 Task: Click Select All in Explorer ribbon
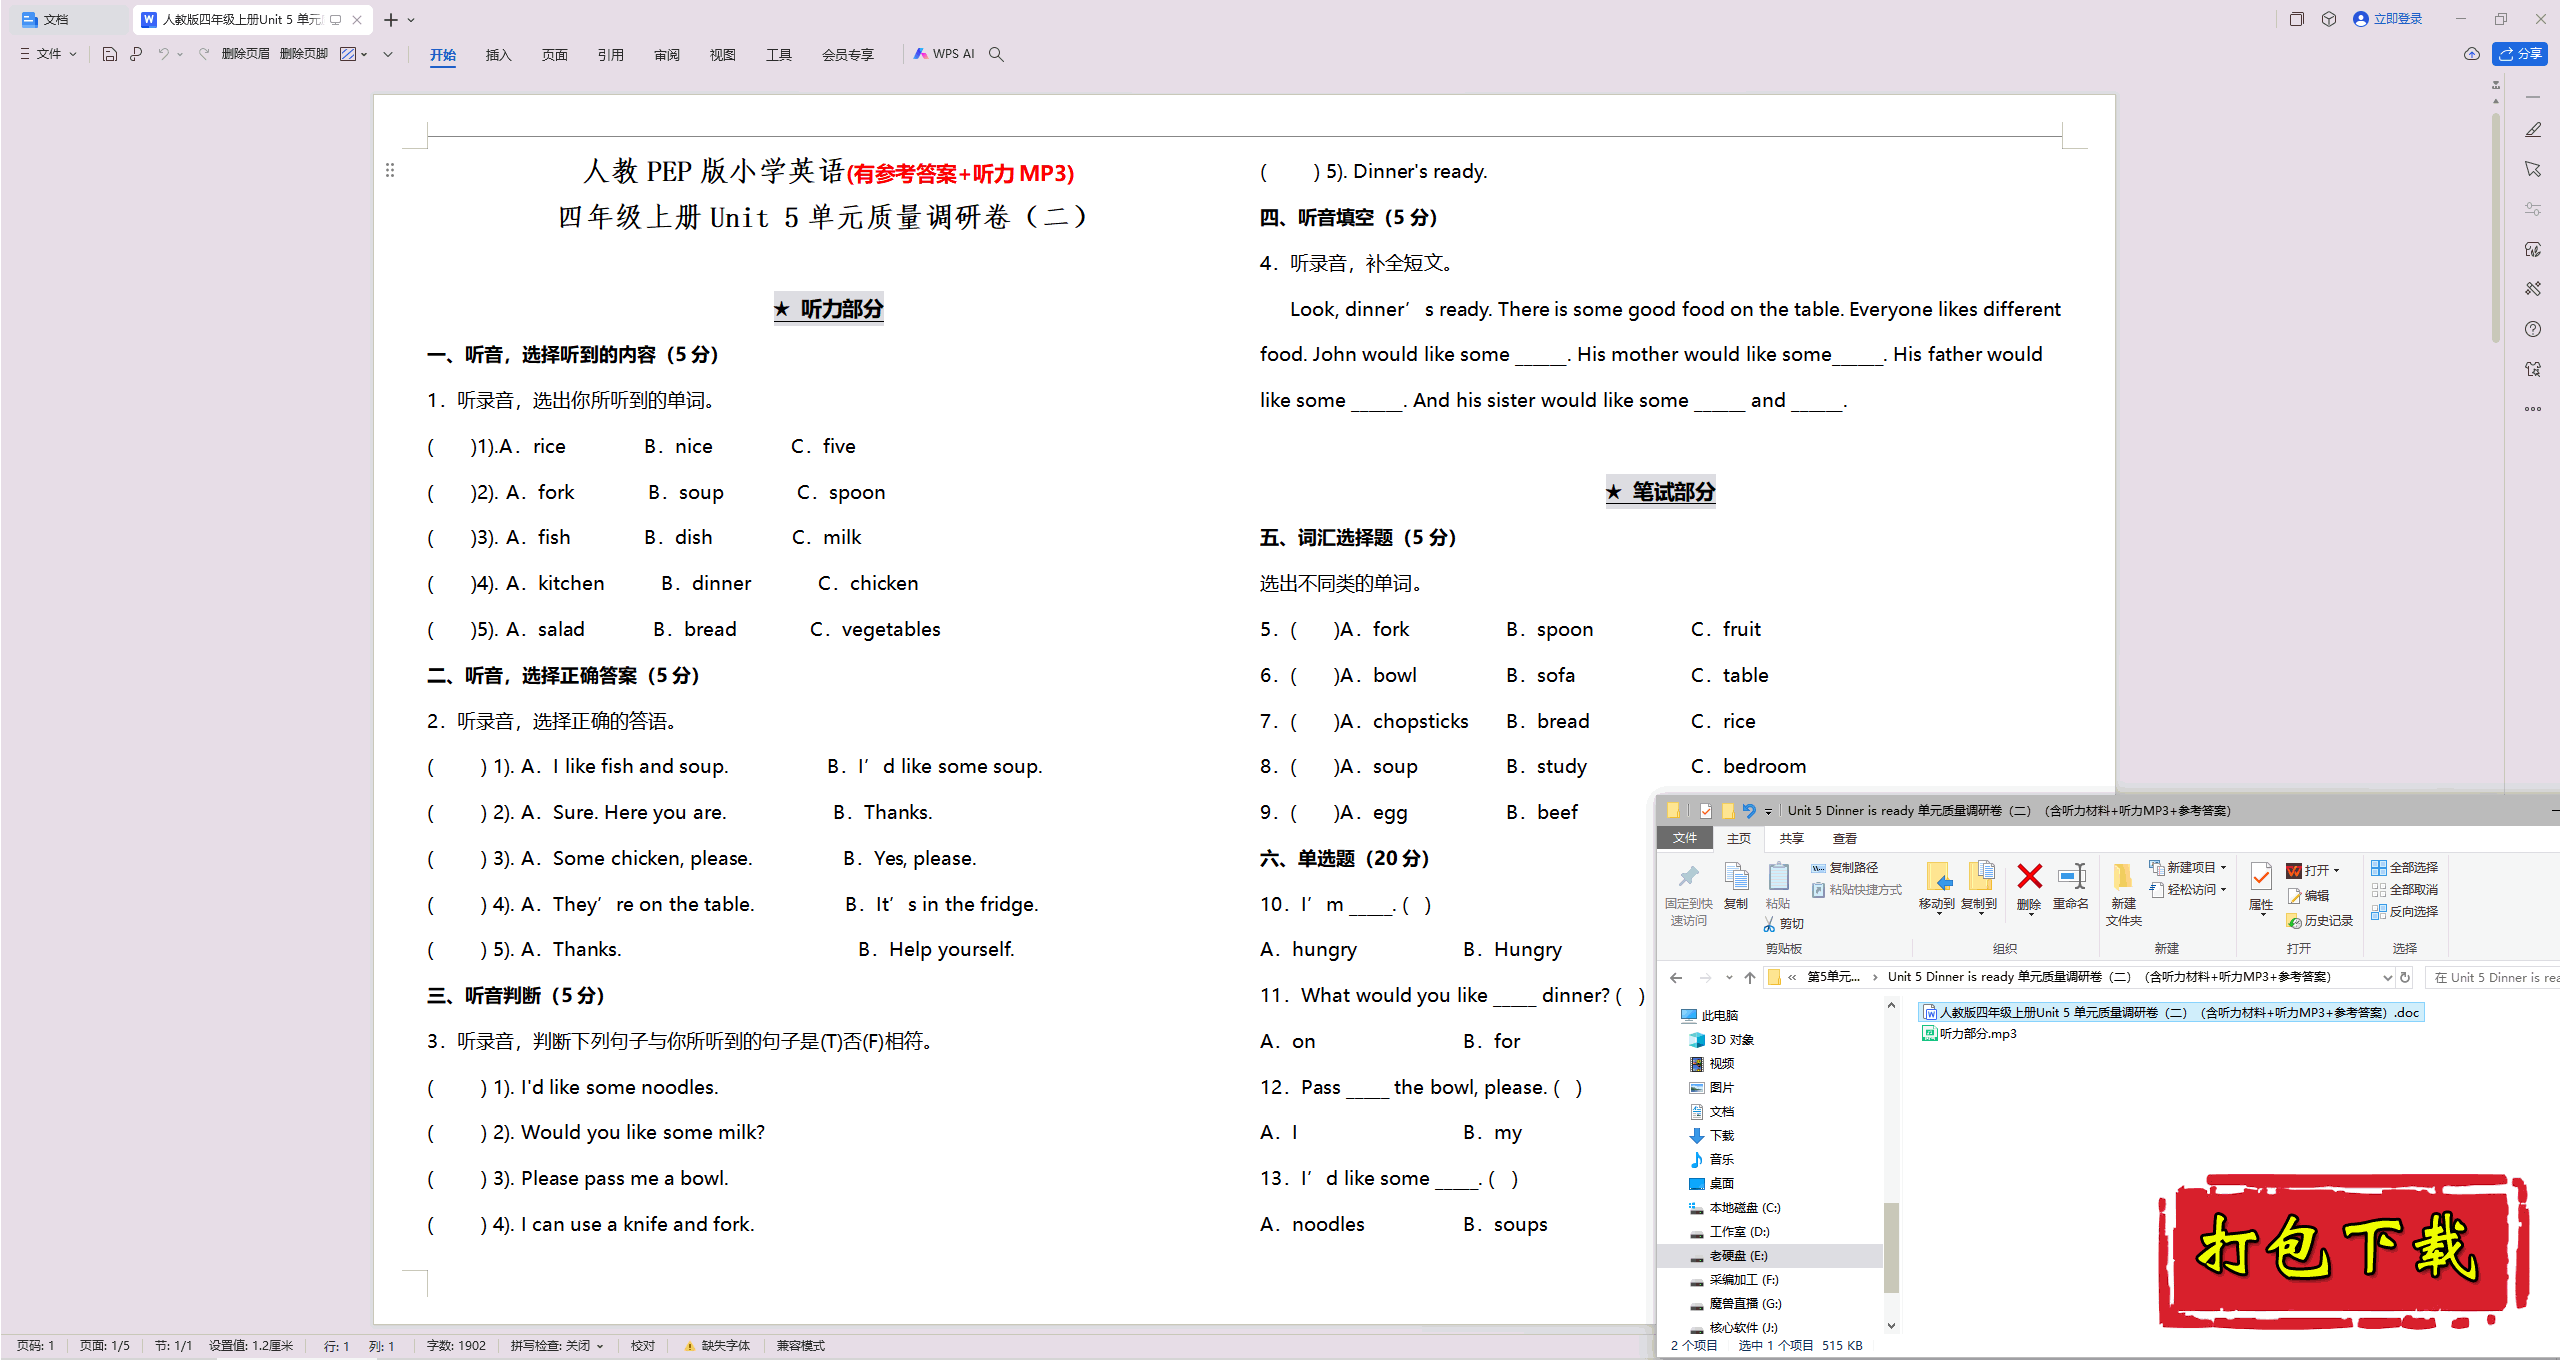(x=2404, y=867)
